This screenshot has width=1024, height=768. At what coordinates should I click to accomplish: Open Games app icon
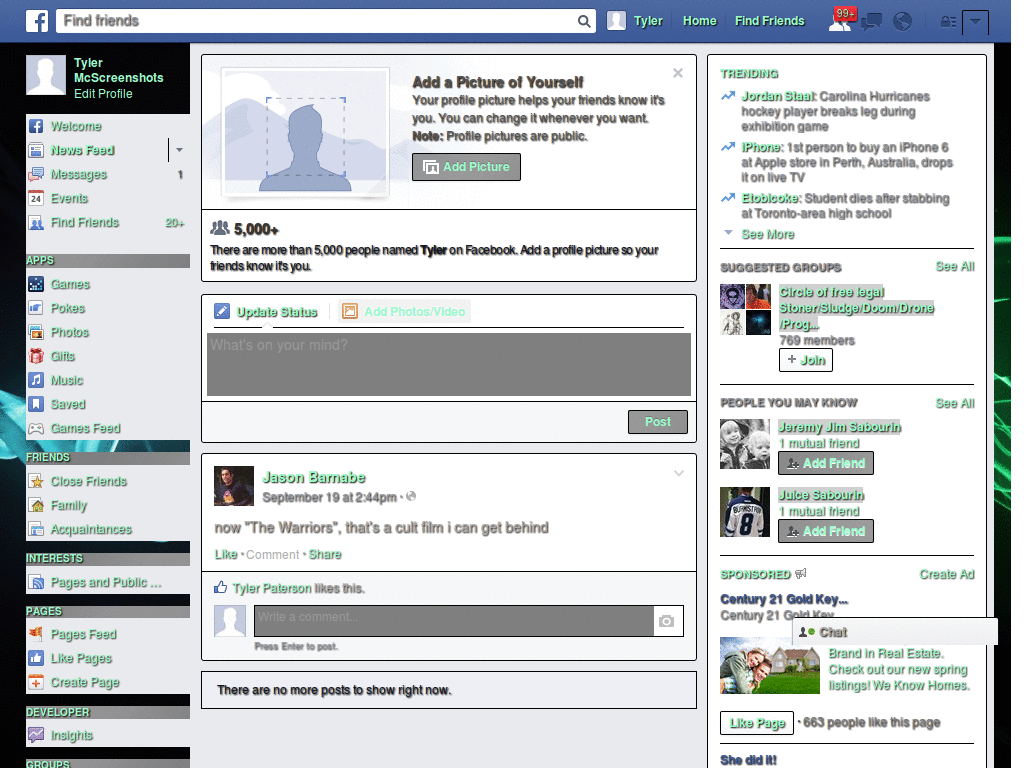point(36,284)
